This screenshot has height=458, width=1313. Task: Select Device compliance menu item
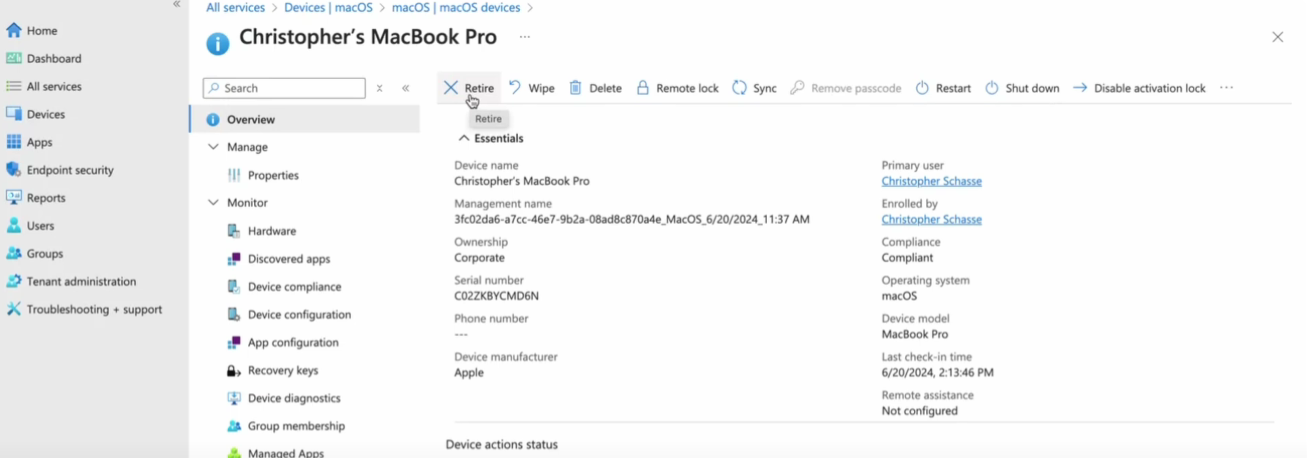[x=294, y=287]
